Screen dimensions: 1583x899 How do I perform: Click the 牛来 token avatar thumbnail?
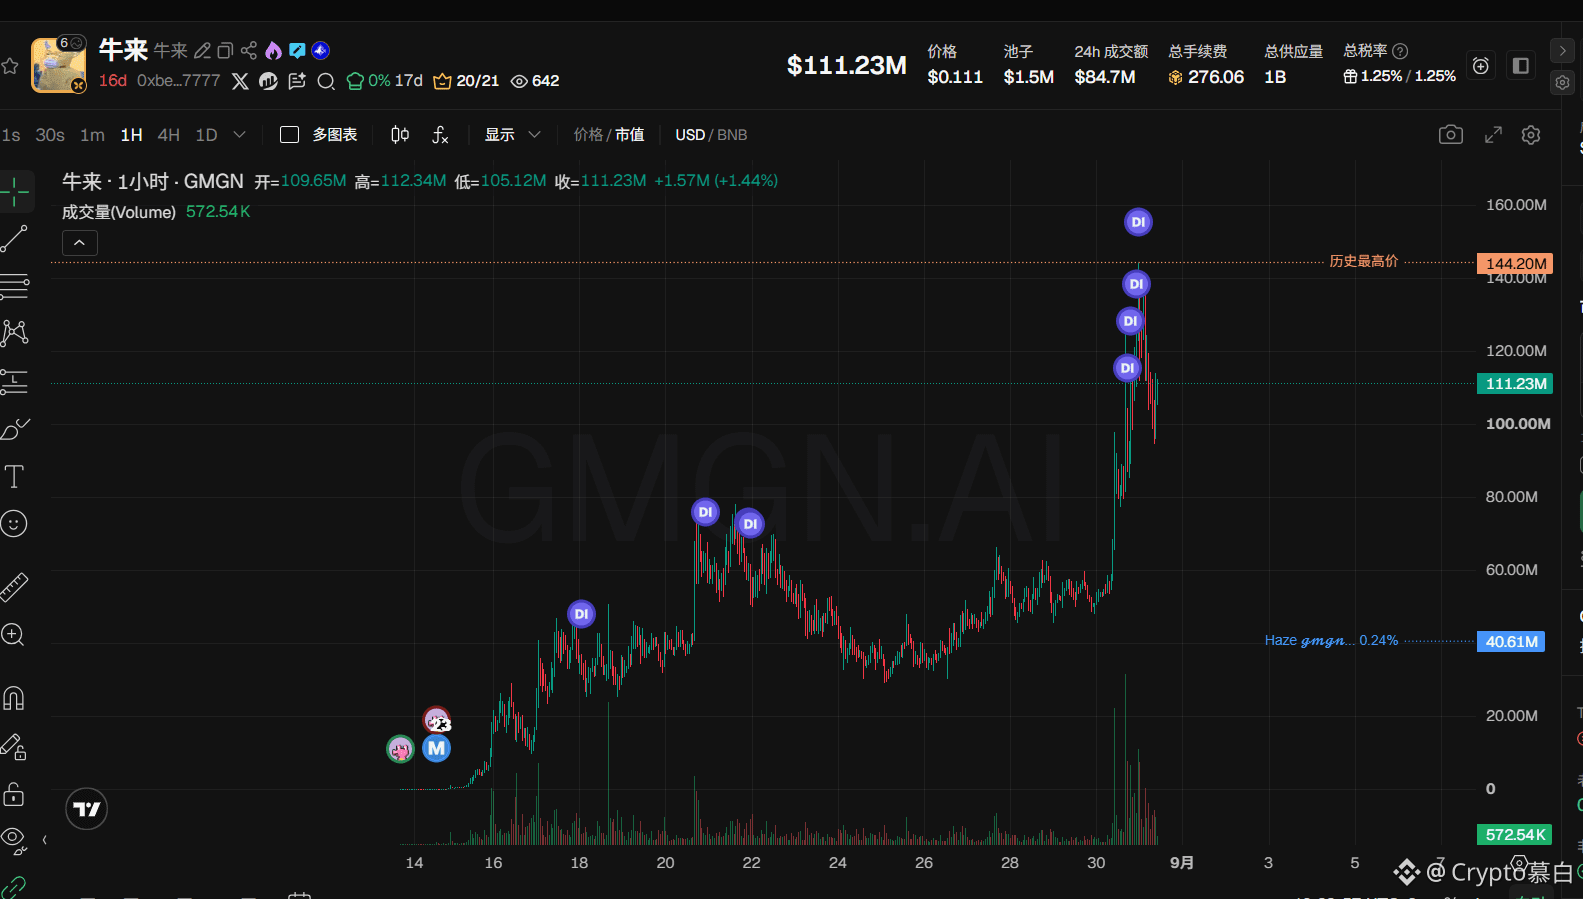pyautogui.click(x=58, y=65)
